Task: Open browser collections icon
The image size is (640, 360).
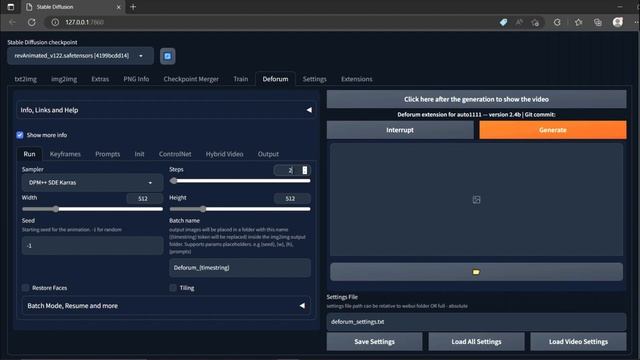Action: tap(598, 22)
